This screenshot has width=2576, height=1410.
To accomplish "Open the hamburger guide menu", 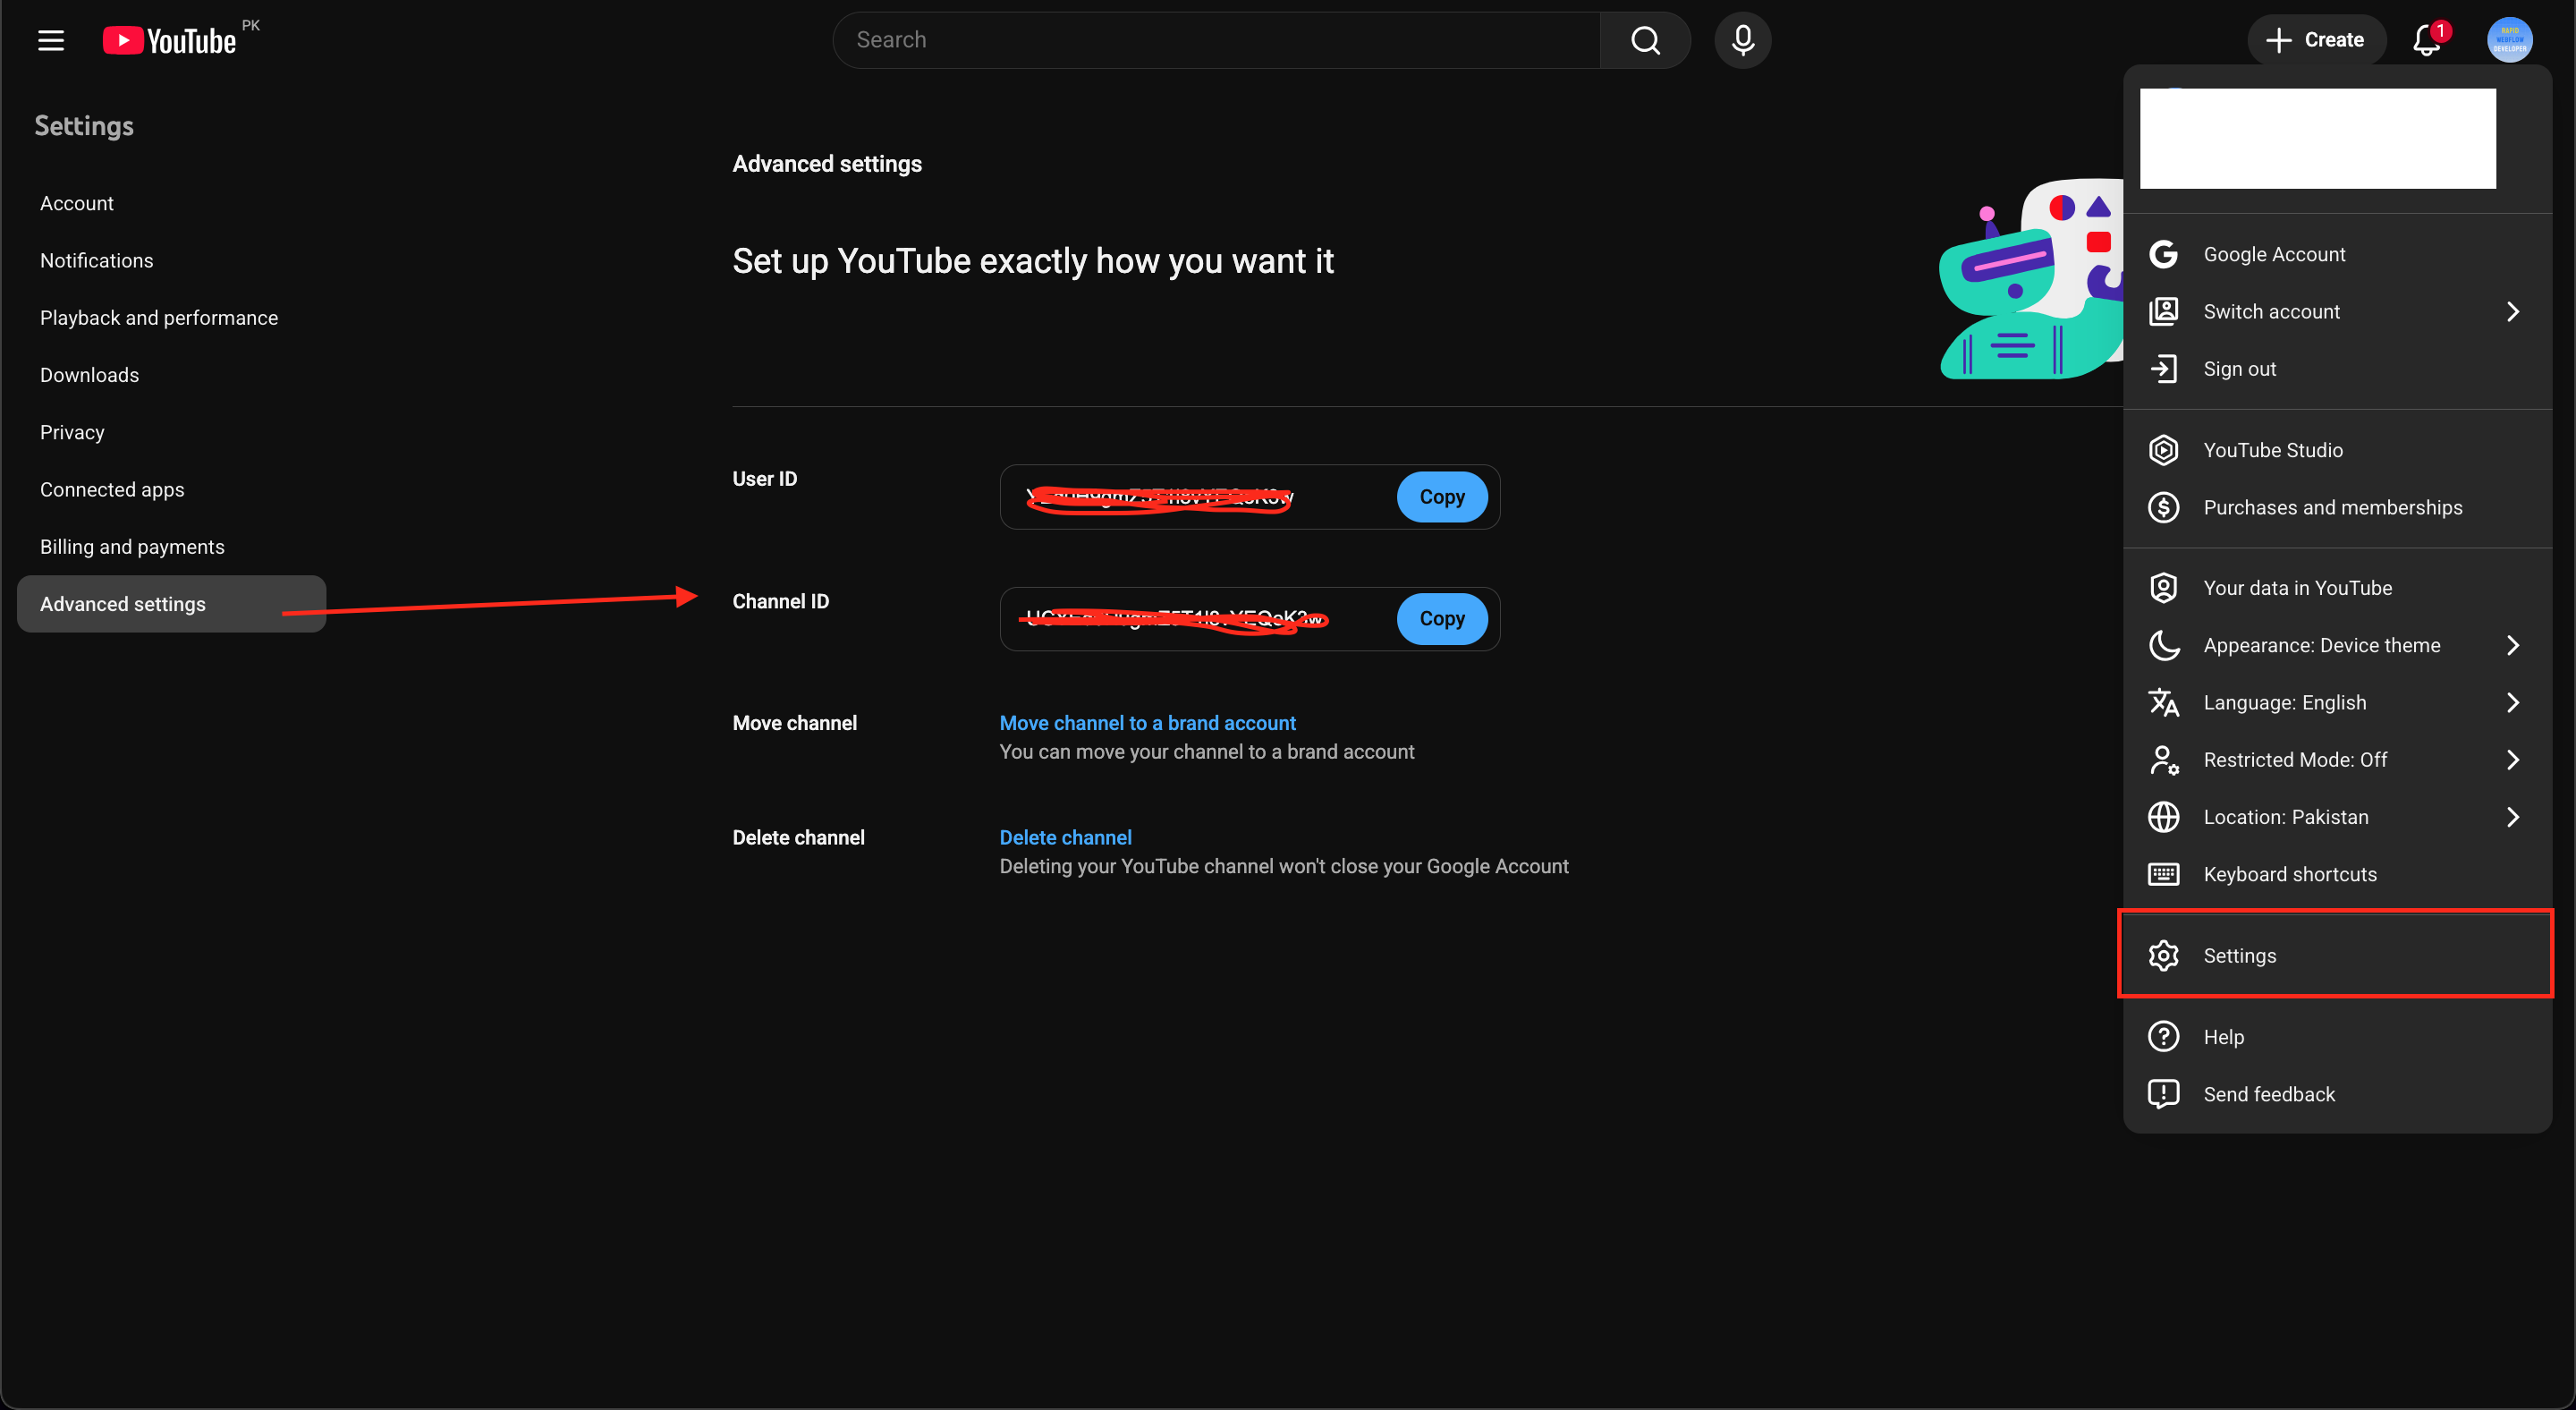I will pos(51,40).
